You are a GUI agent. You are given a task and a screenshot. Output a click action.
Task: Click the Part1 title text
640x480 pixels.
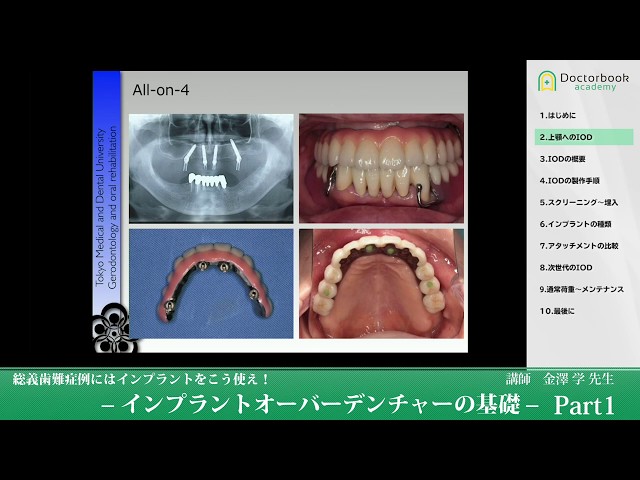coord(584,405)
